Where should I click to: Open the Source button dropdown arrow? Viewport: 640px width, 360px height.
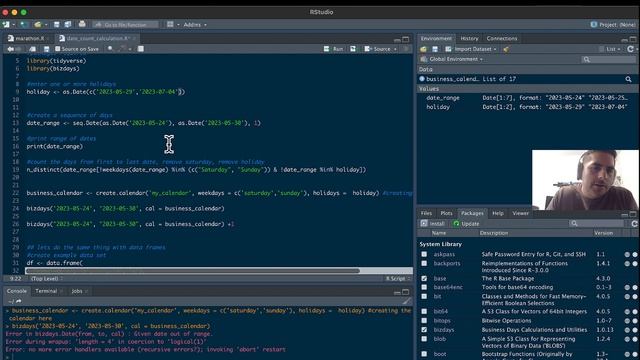point(395,49)
